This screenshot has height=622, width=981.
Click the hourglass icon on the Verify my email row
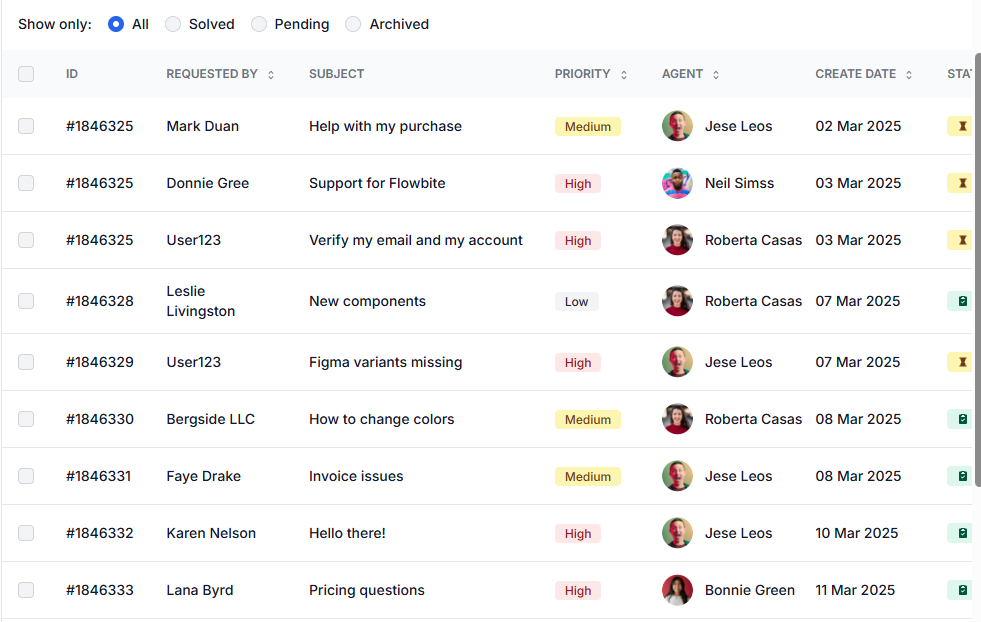(962, 240)
